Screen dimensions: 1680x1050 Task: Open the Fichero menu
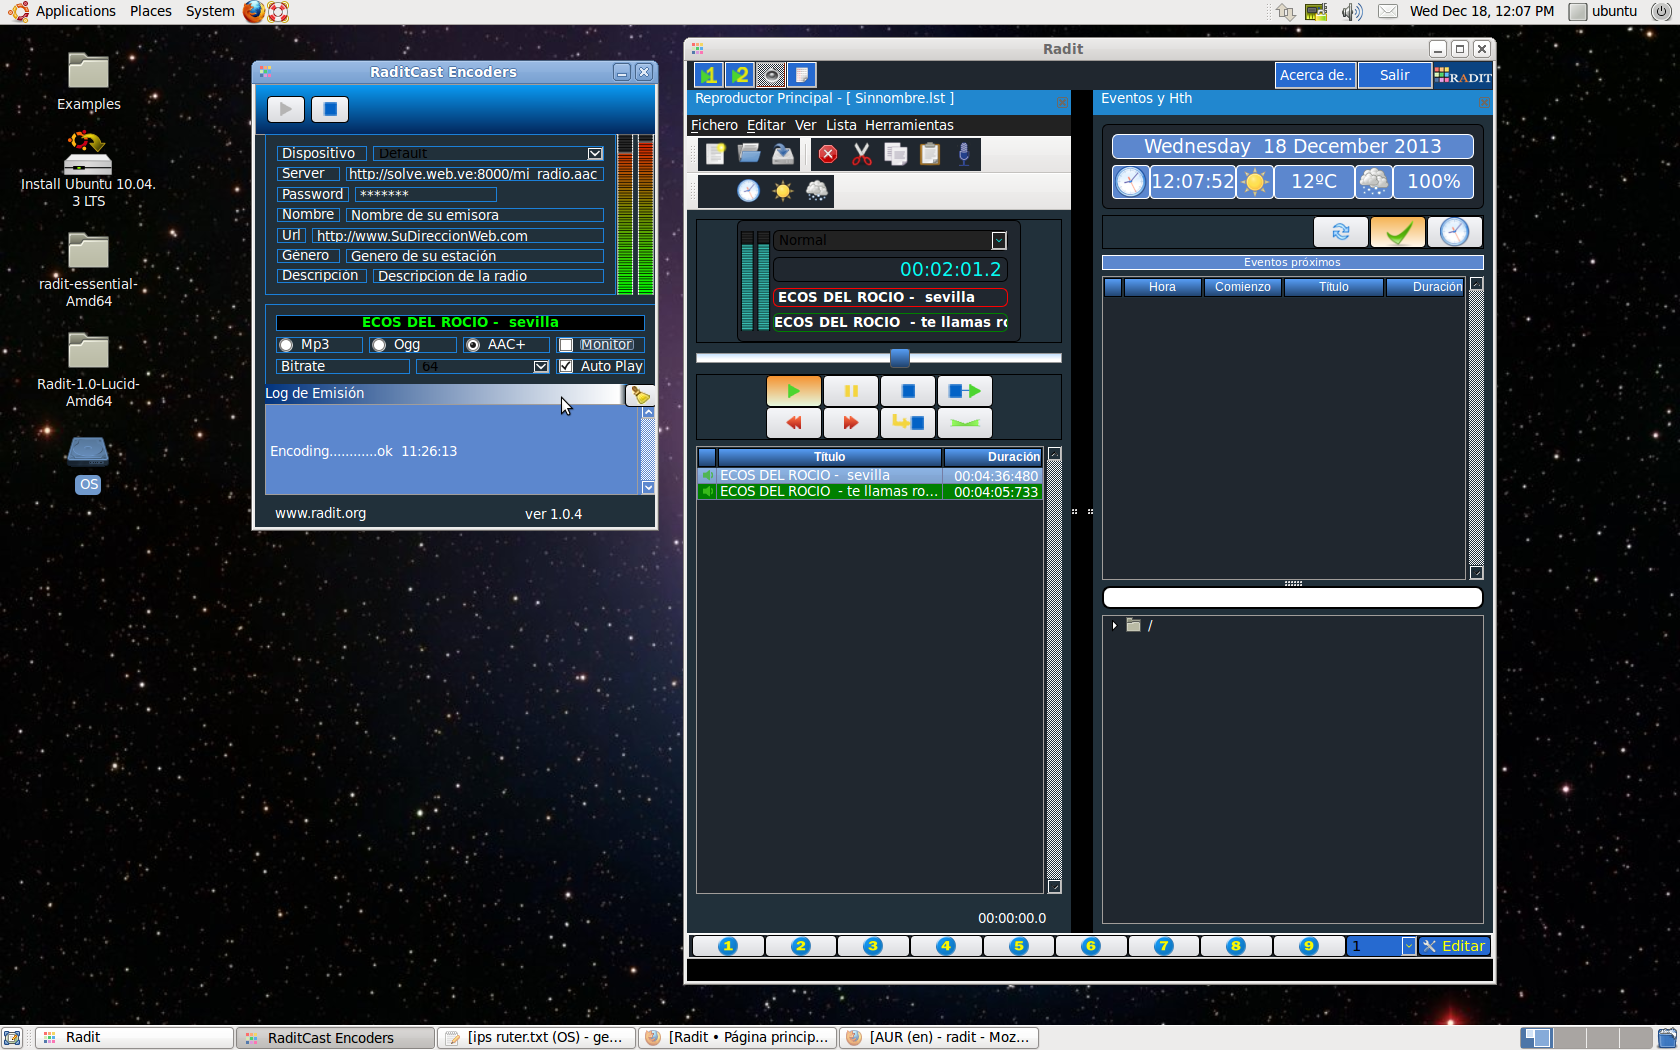[714, 125]
